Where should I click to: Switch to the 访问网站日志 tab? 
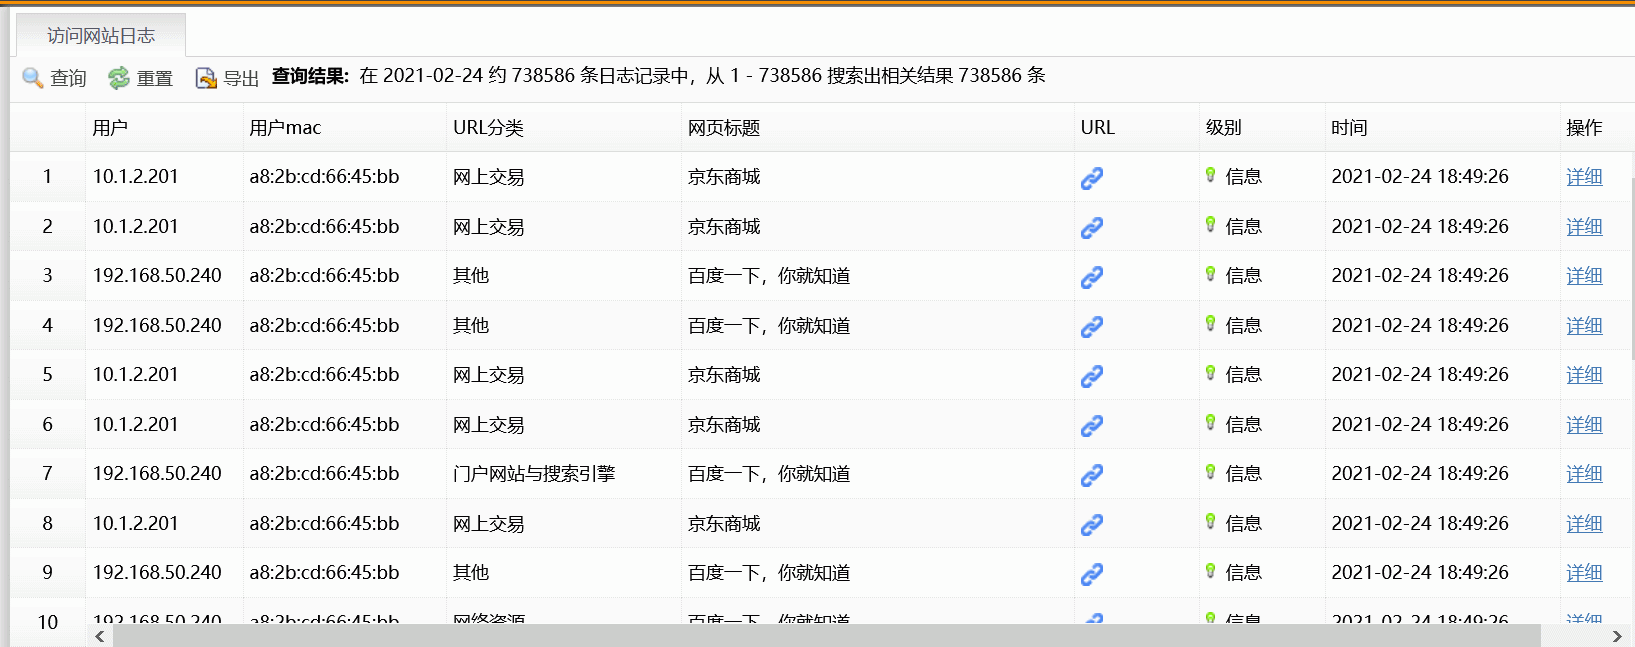pos(101,36)
